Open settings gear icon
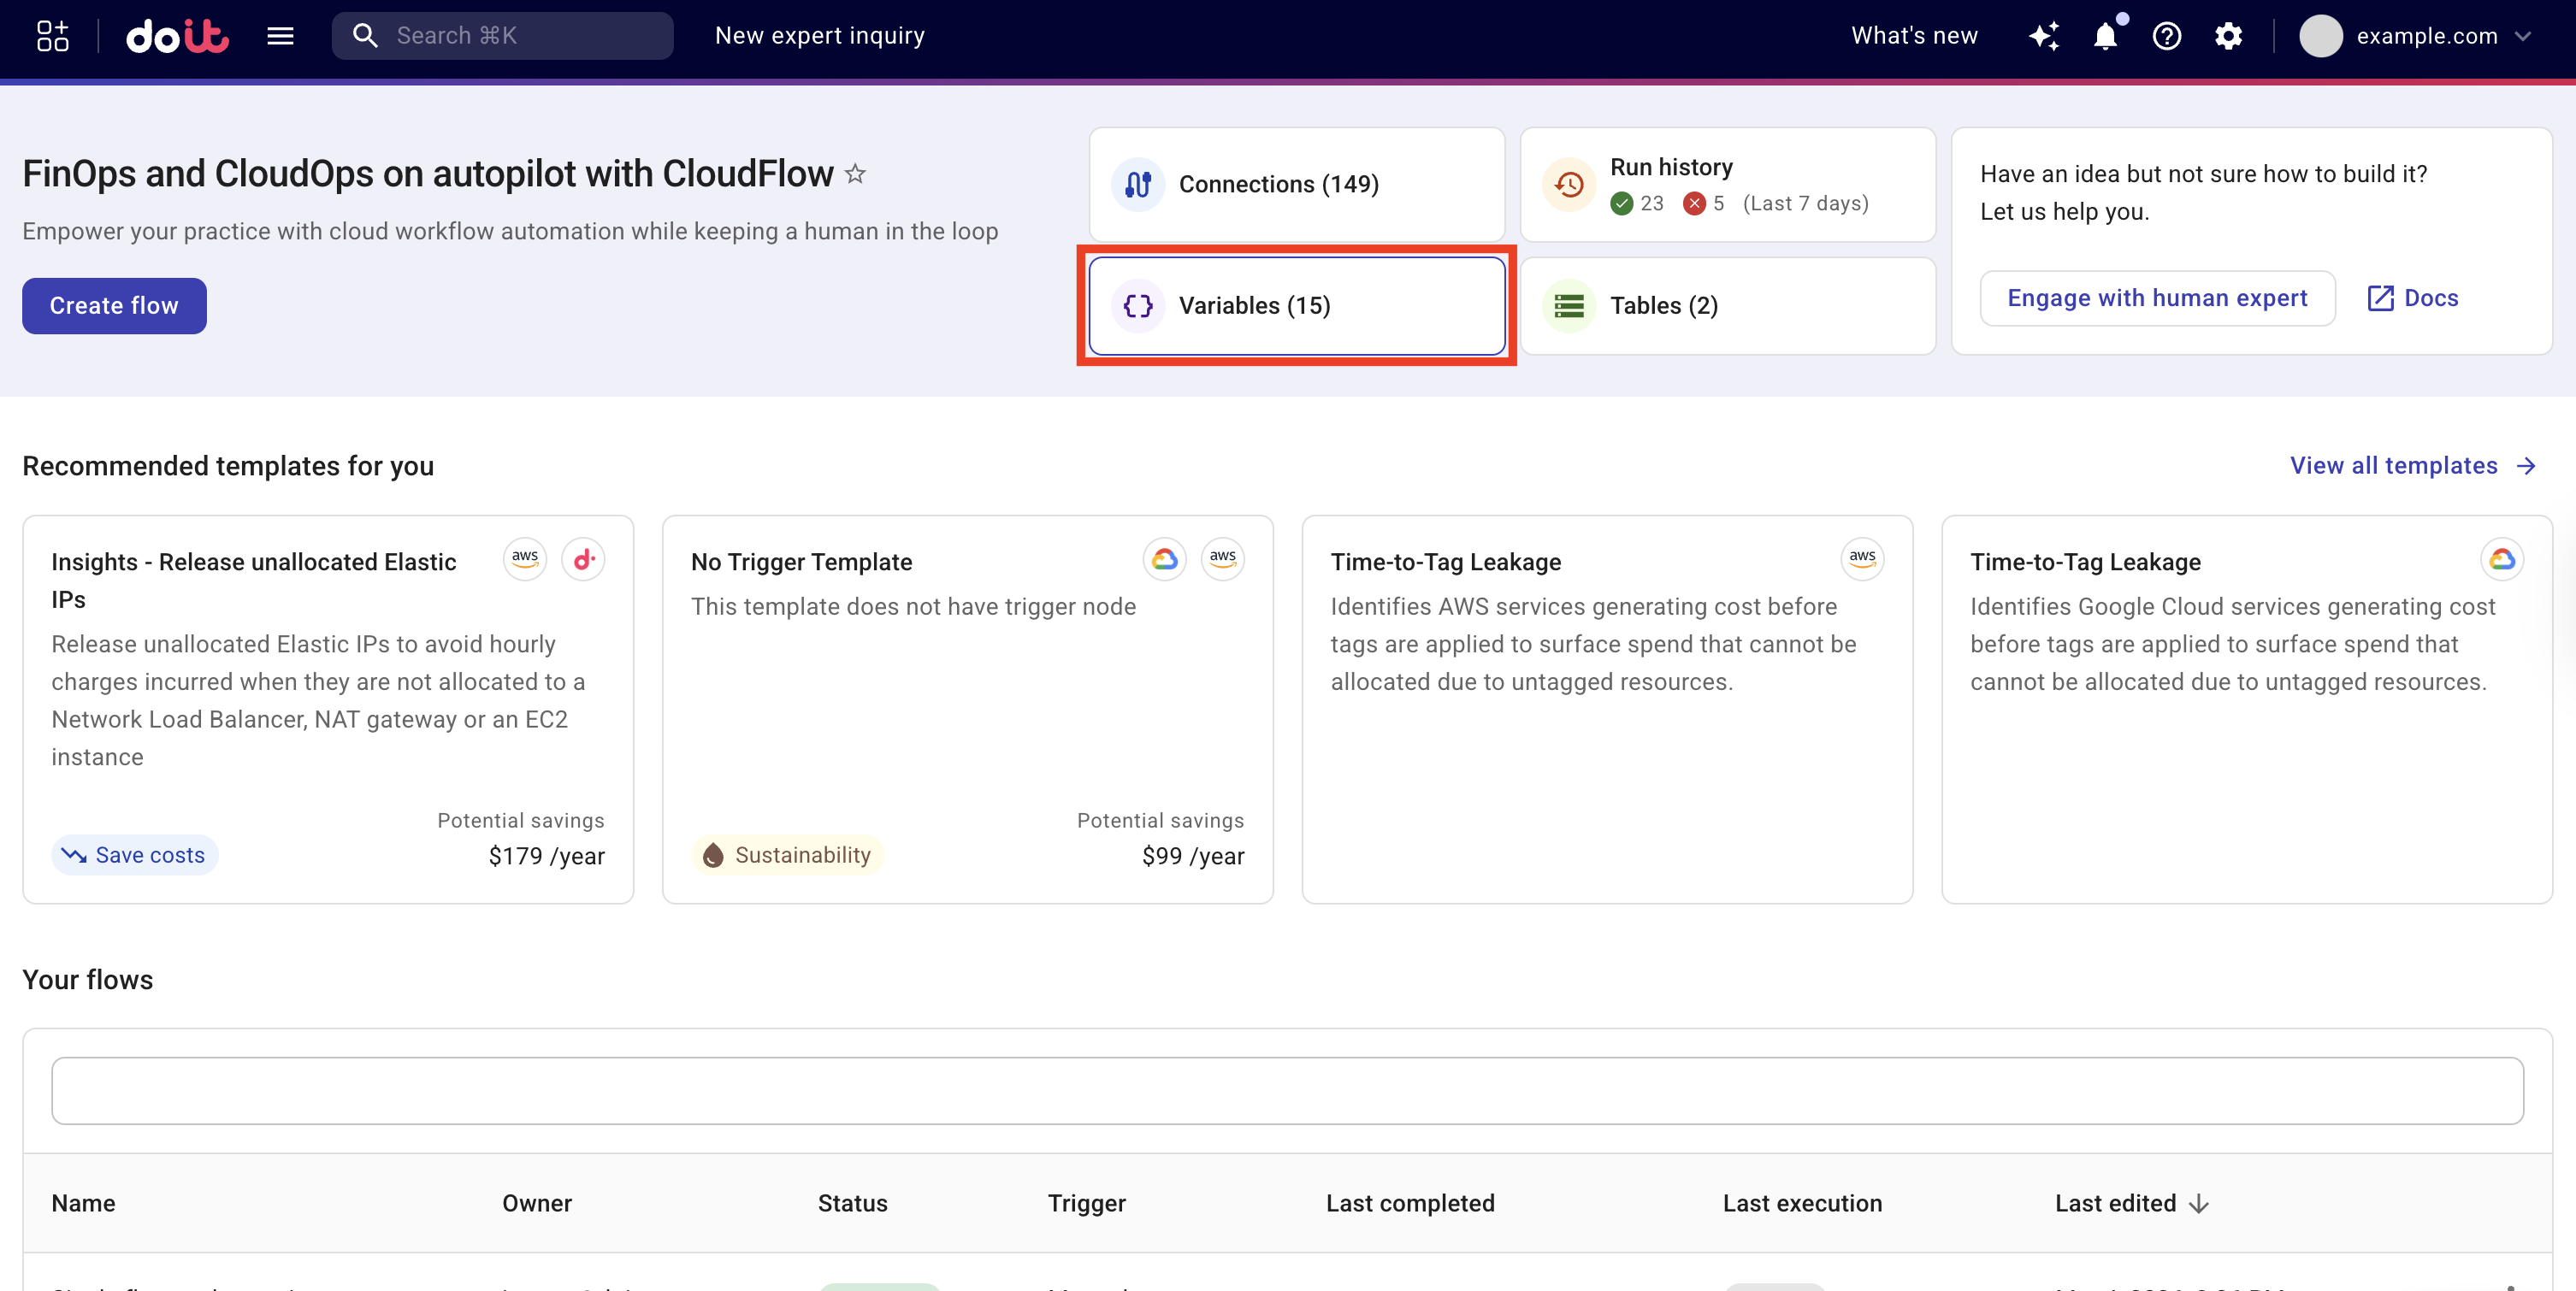Screen dimensions: 2576x1291 click(x=2228, y=36)
